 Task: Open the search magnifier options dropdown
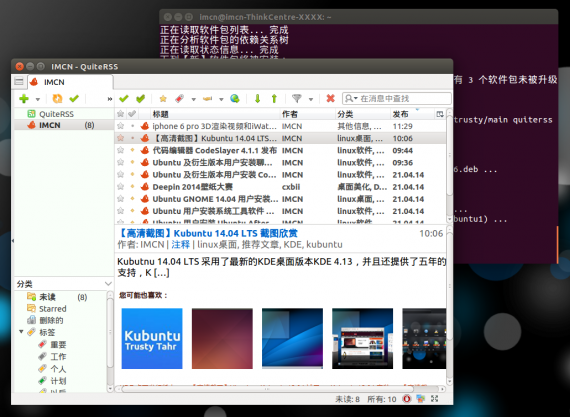click(351, 99)
